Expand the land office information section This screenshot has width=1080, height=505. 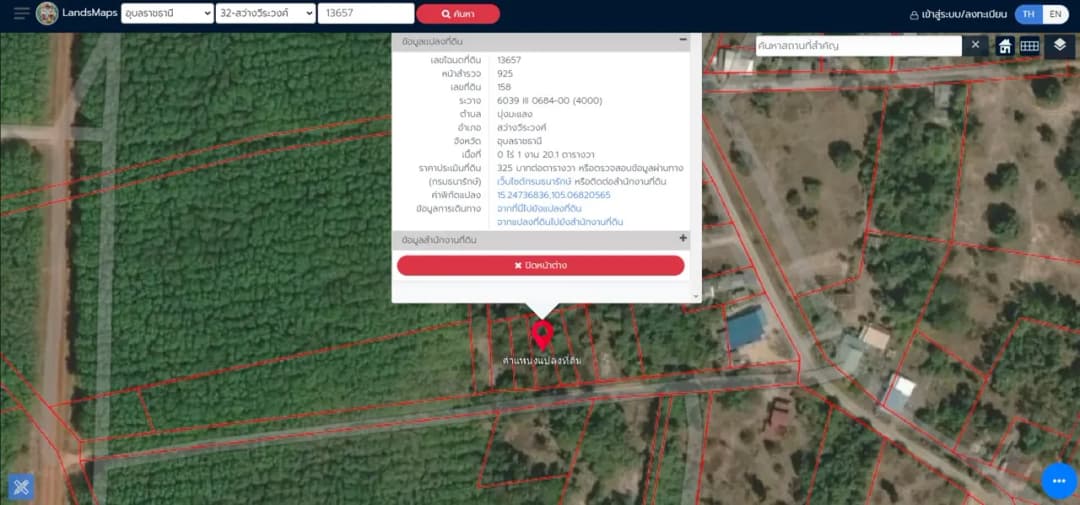pos(683,238)
